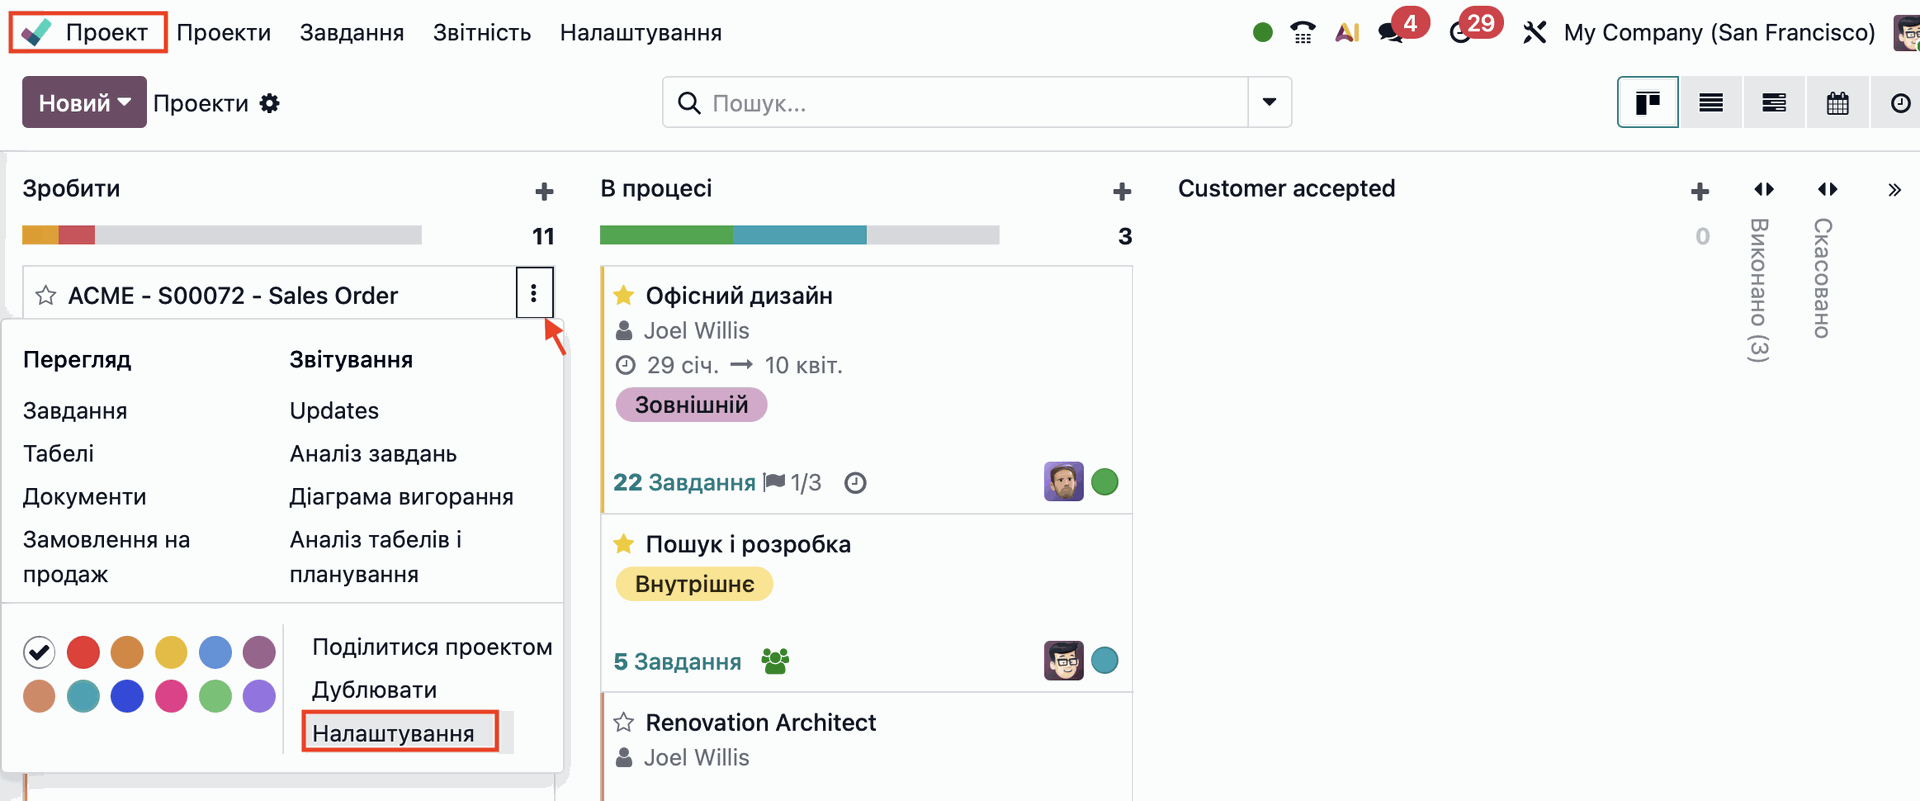
Task: Open the 22 Завдання link
Action: [684, 483]
